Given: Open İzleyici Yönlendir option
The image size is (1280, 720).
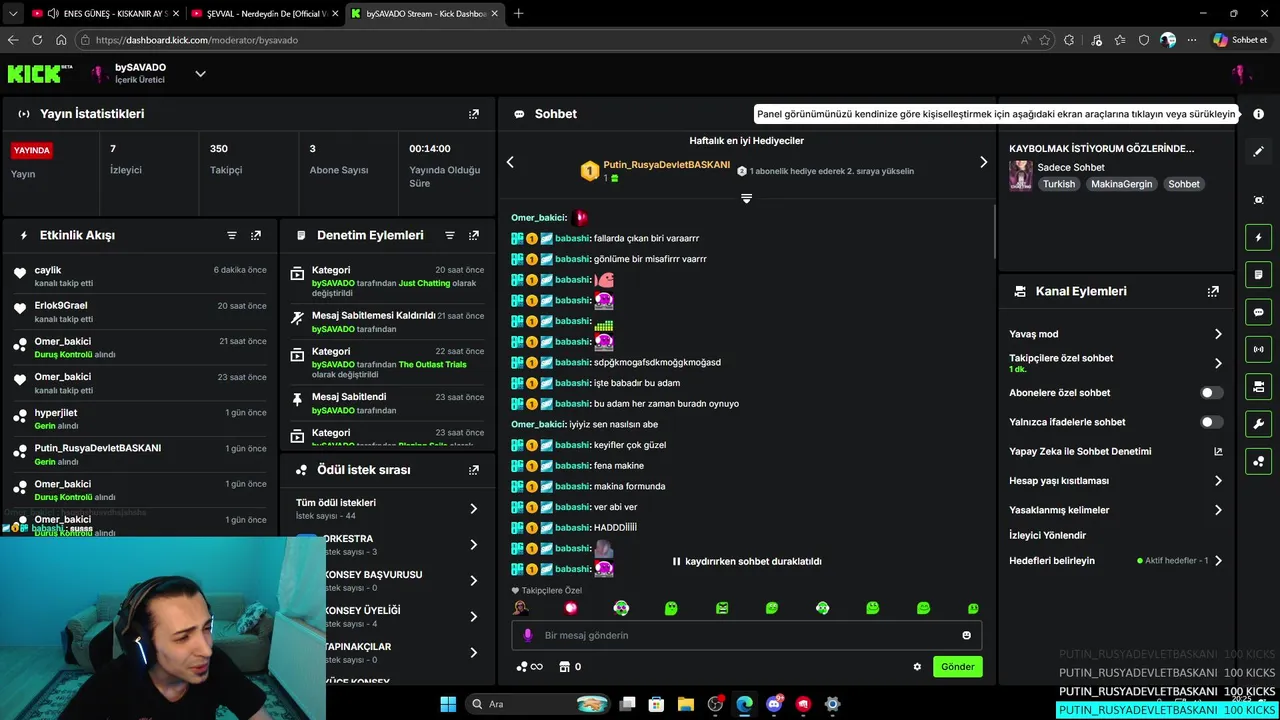Looking at the screenshot, I should (1047, 536).
